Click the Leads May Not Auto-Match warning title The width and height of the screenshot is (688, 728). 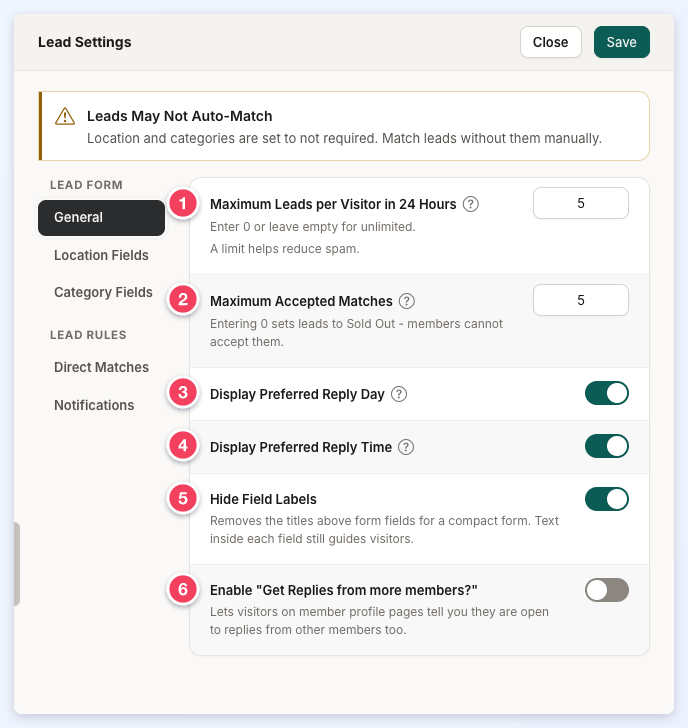tap(180, 116)
